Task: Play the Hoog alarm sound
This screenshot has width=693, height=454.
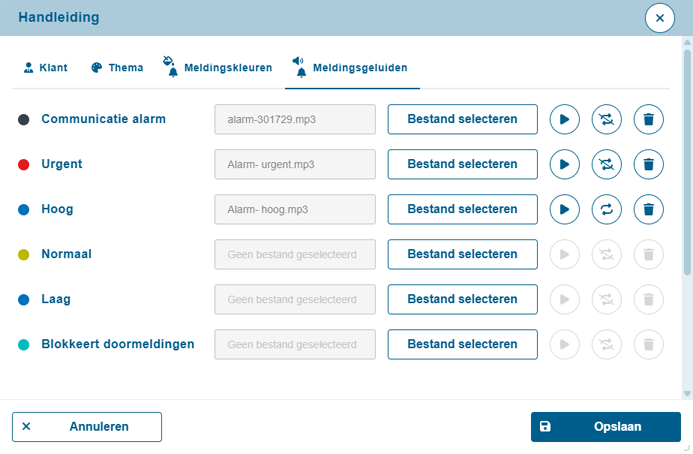Action: point(564,210)
